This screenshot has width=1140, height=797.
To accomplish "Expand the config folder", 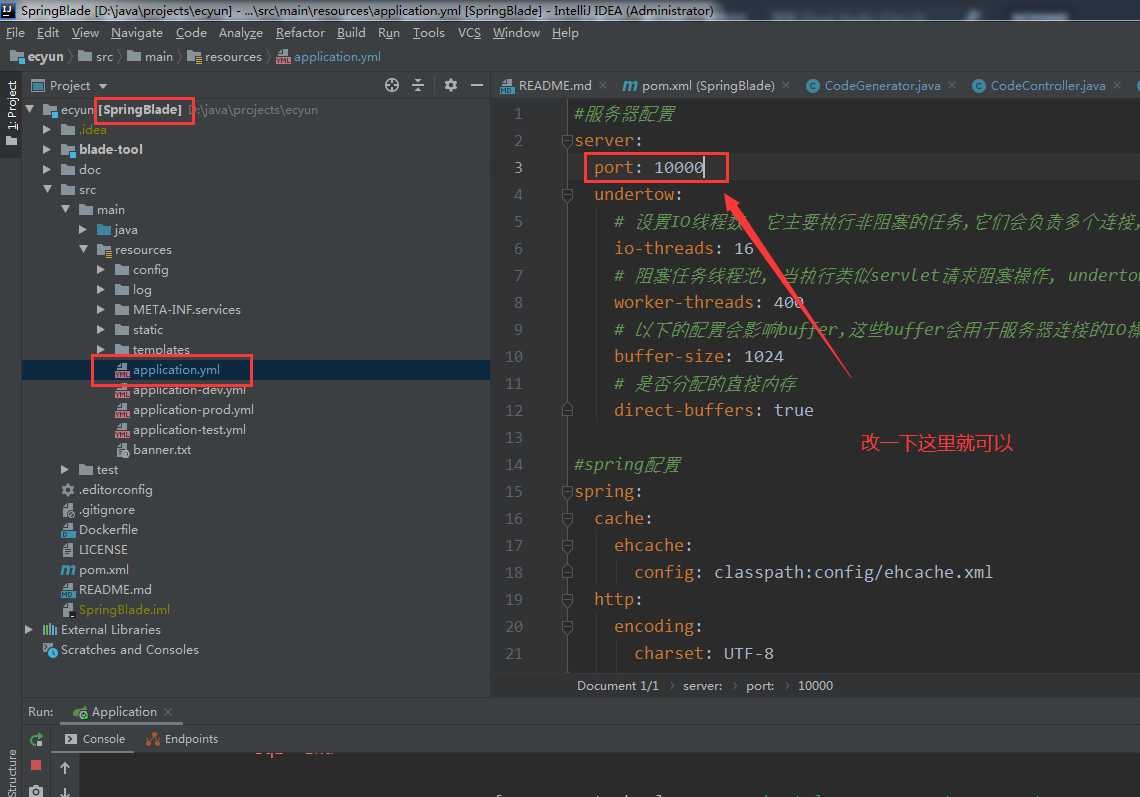I will pyautogui.click(x=101, y=270).
